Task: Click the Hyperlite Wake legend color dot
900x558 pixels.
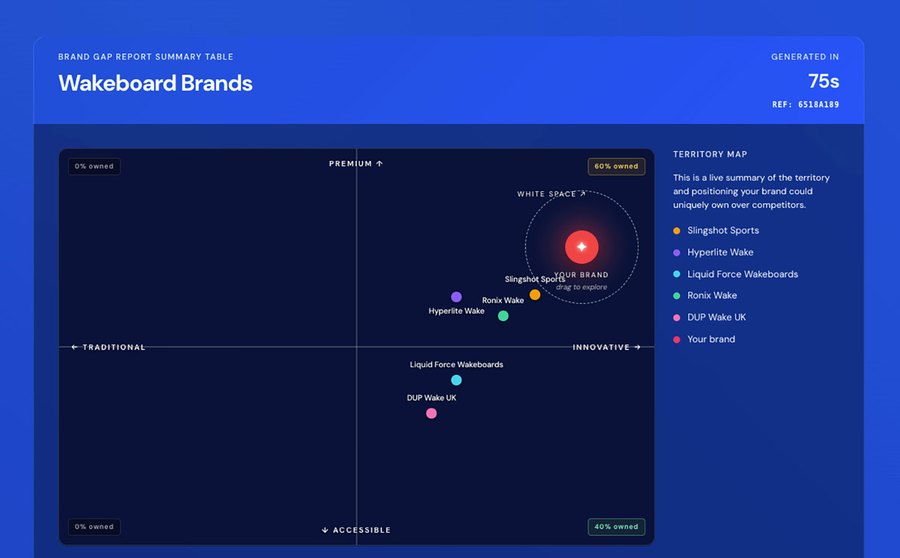Action: tap(677, 253)
